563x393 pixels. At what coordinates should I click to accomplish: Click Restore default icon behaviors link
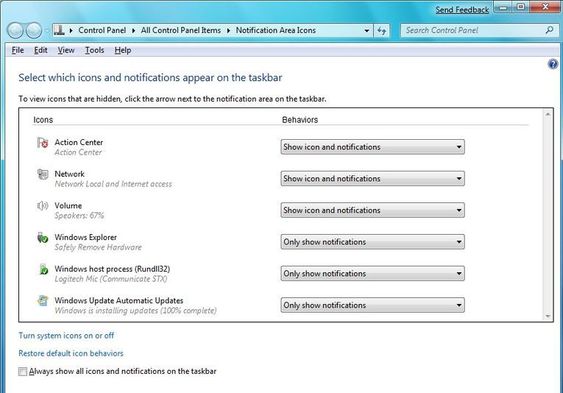[x=71, y=353]
